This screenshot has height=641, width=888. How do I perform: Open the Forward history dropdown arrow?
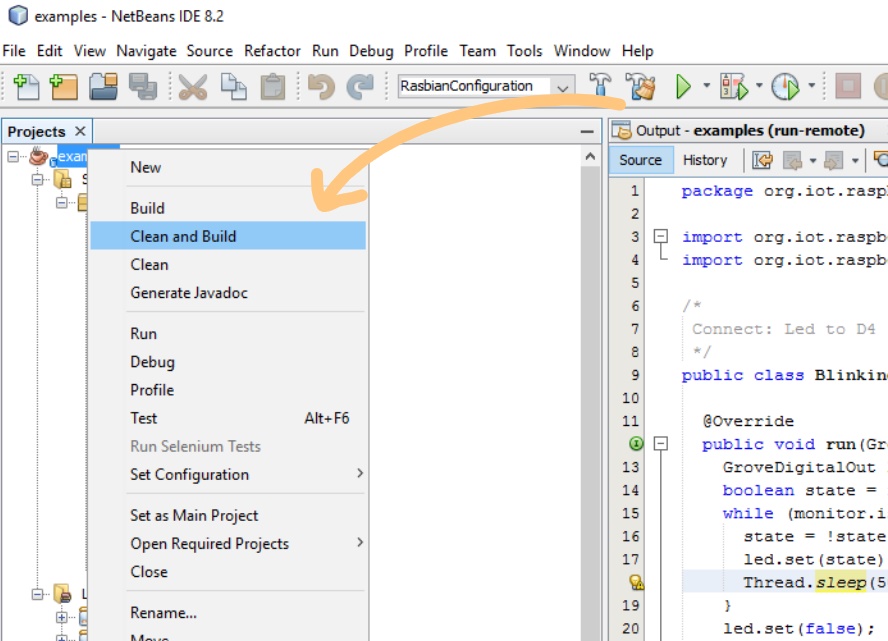click(855, 161)
